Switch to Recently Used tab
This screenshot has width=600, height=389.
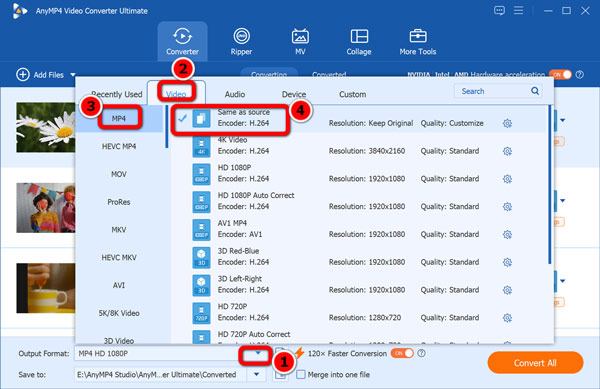116,94
